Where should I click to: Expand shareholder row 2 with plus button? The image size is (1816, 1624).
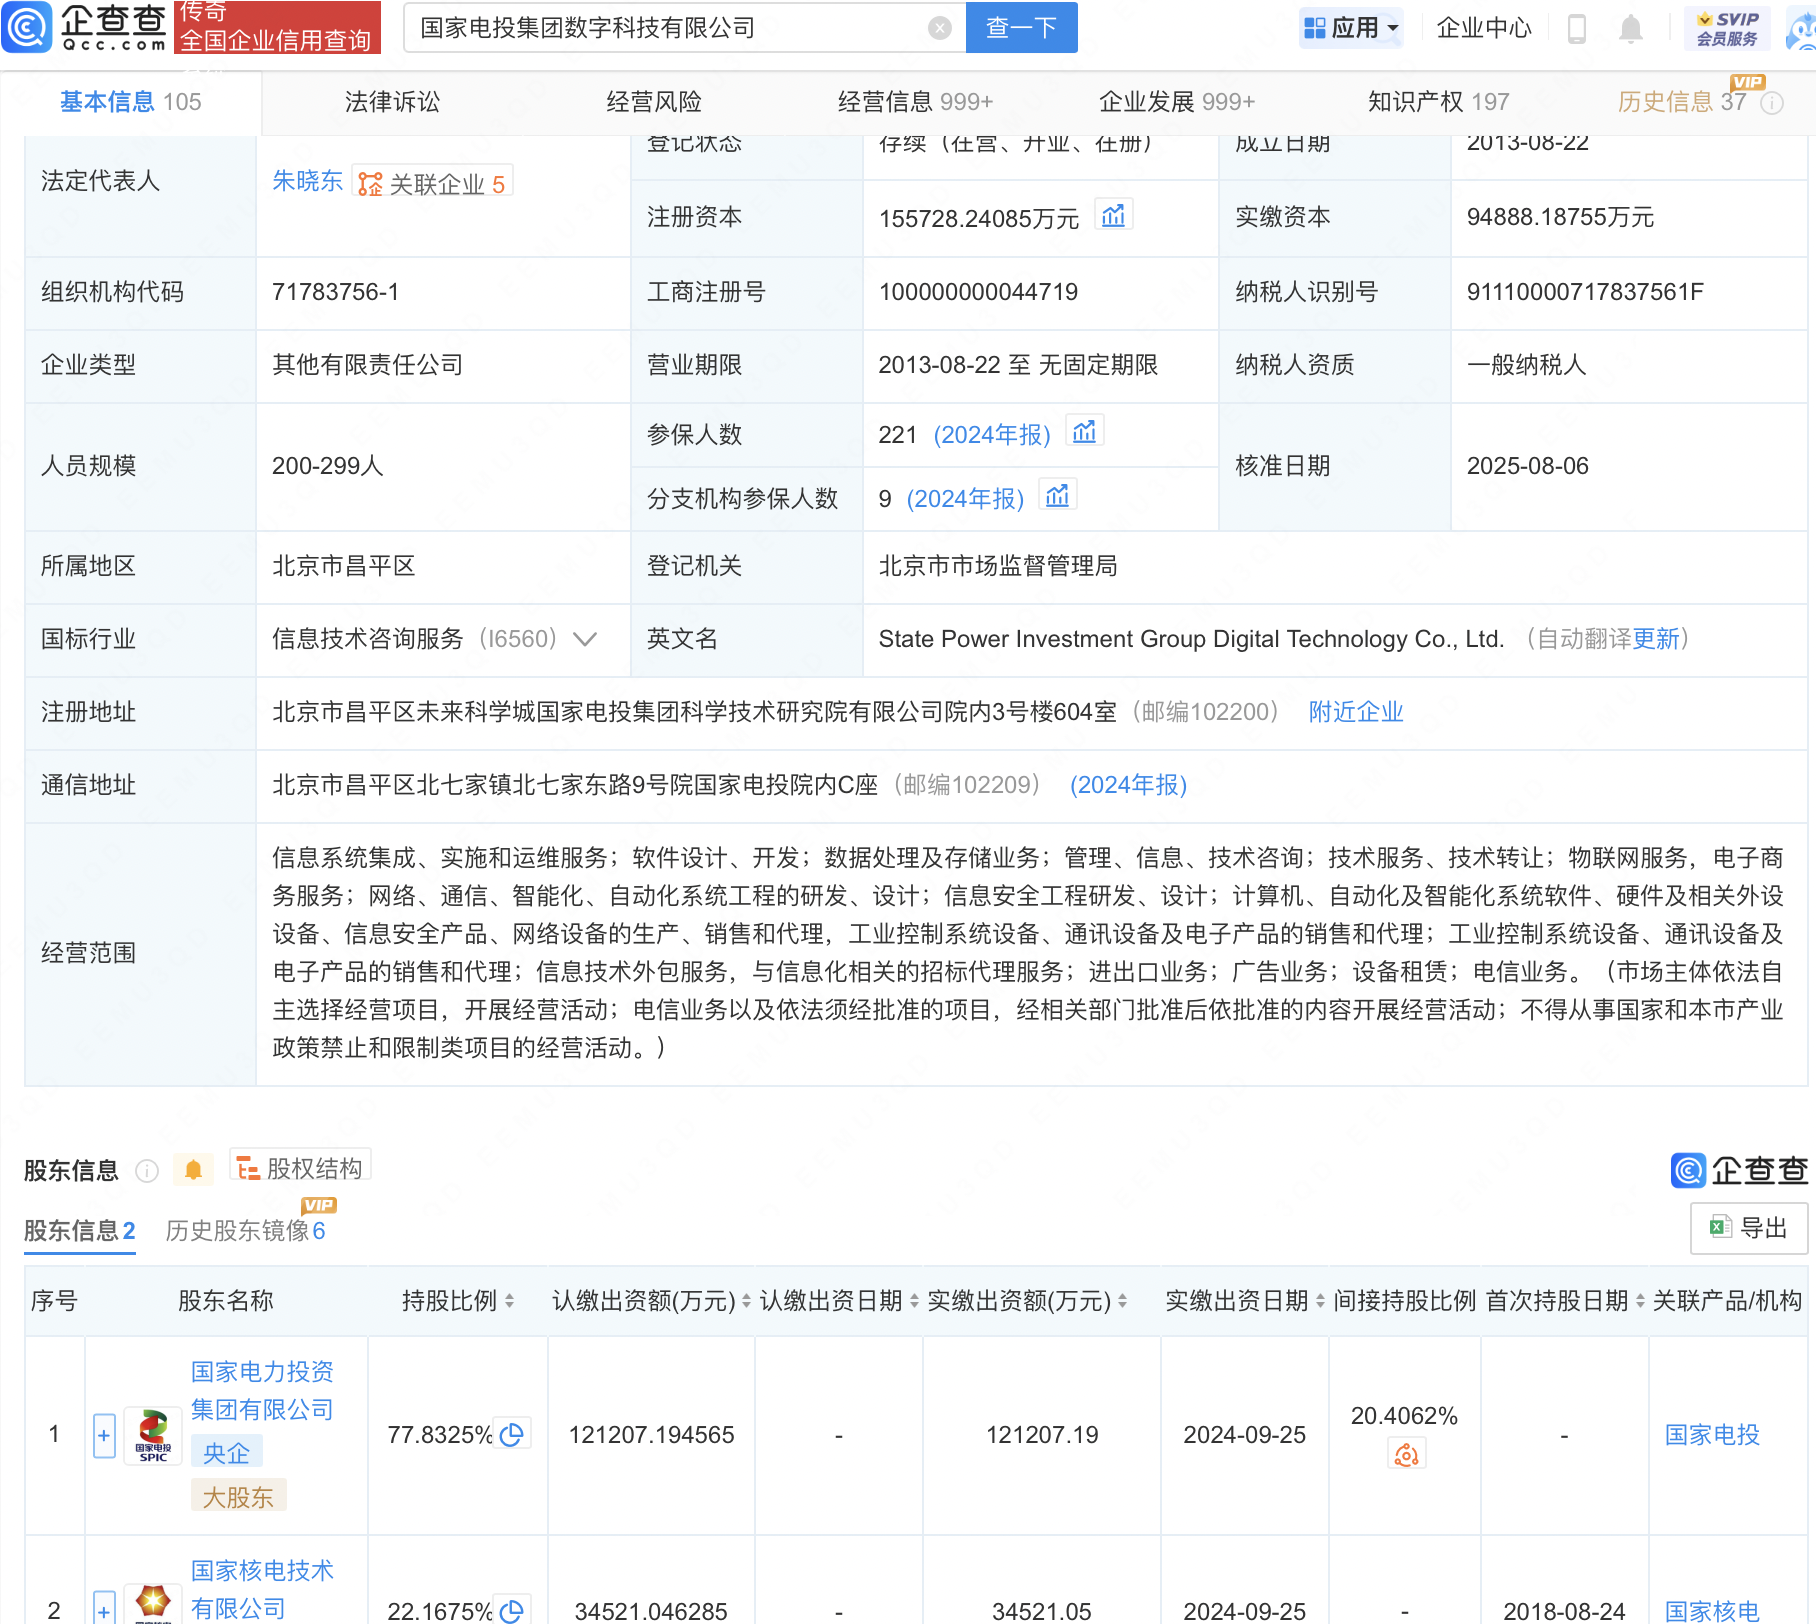coord(104,1608)
